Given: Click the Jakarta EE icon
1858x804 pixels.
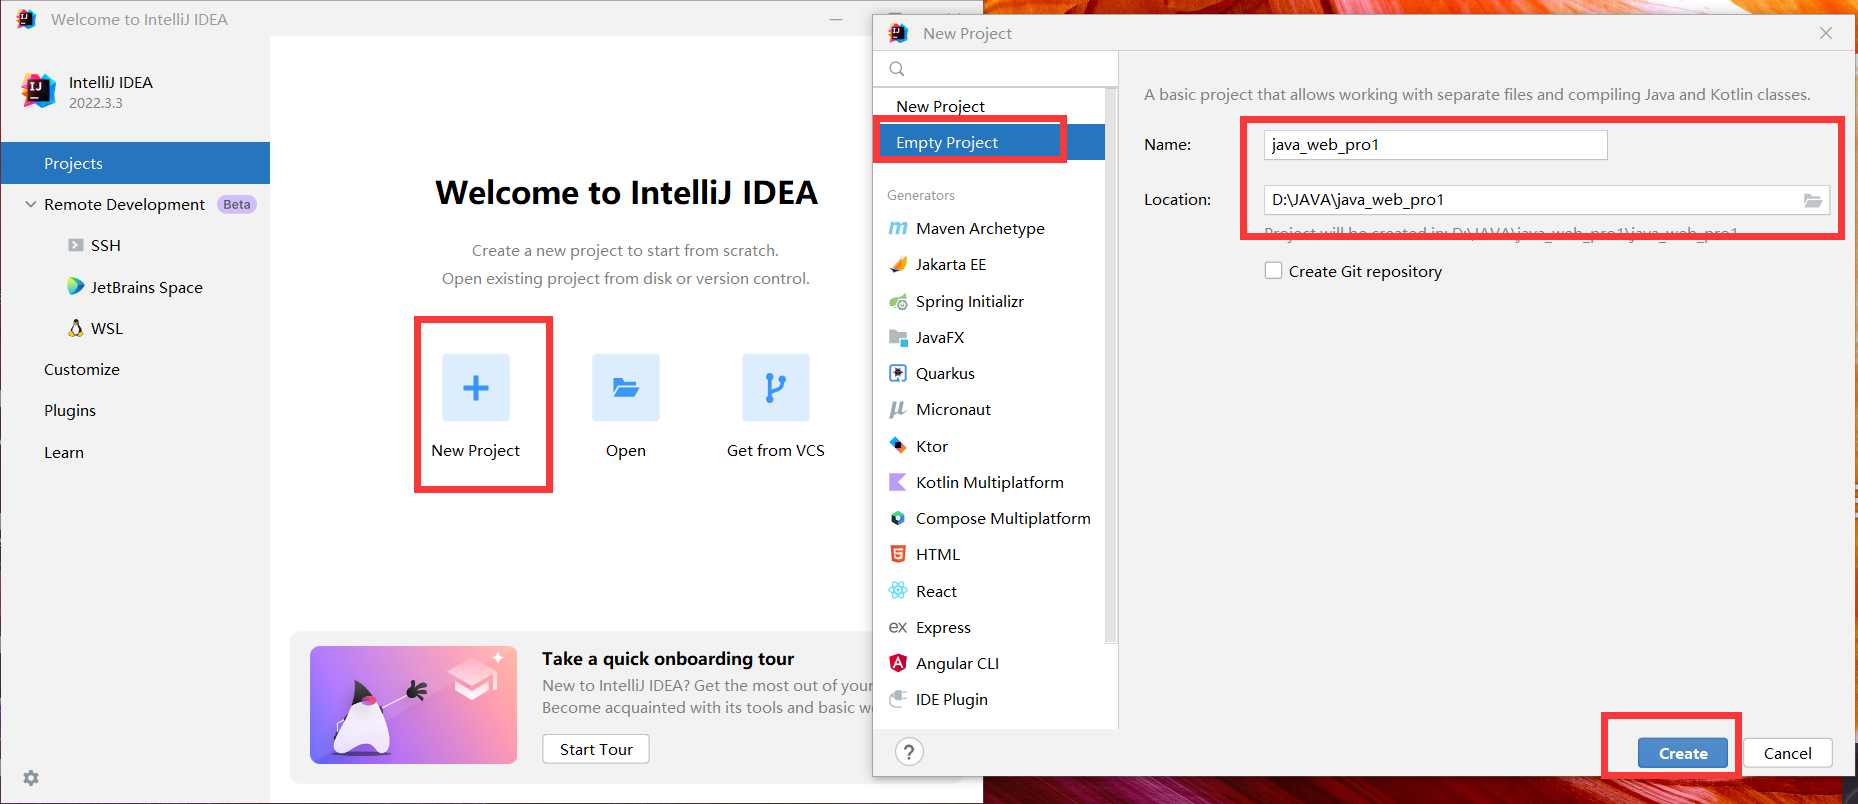Looking at the screenshot, I should coord(898,264).
